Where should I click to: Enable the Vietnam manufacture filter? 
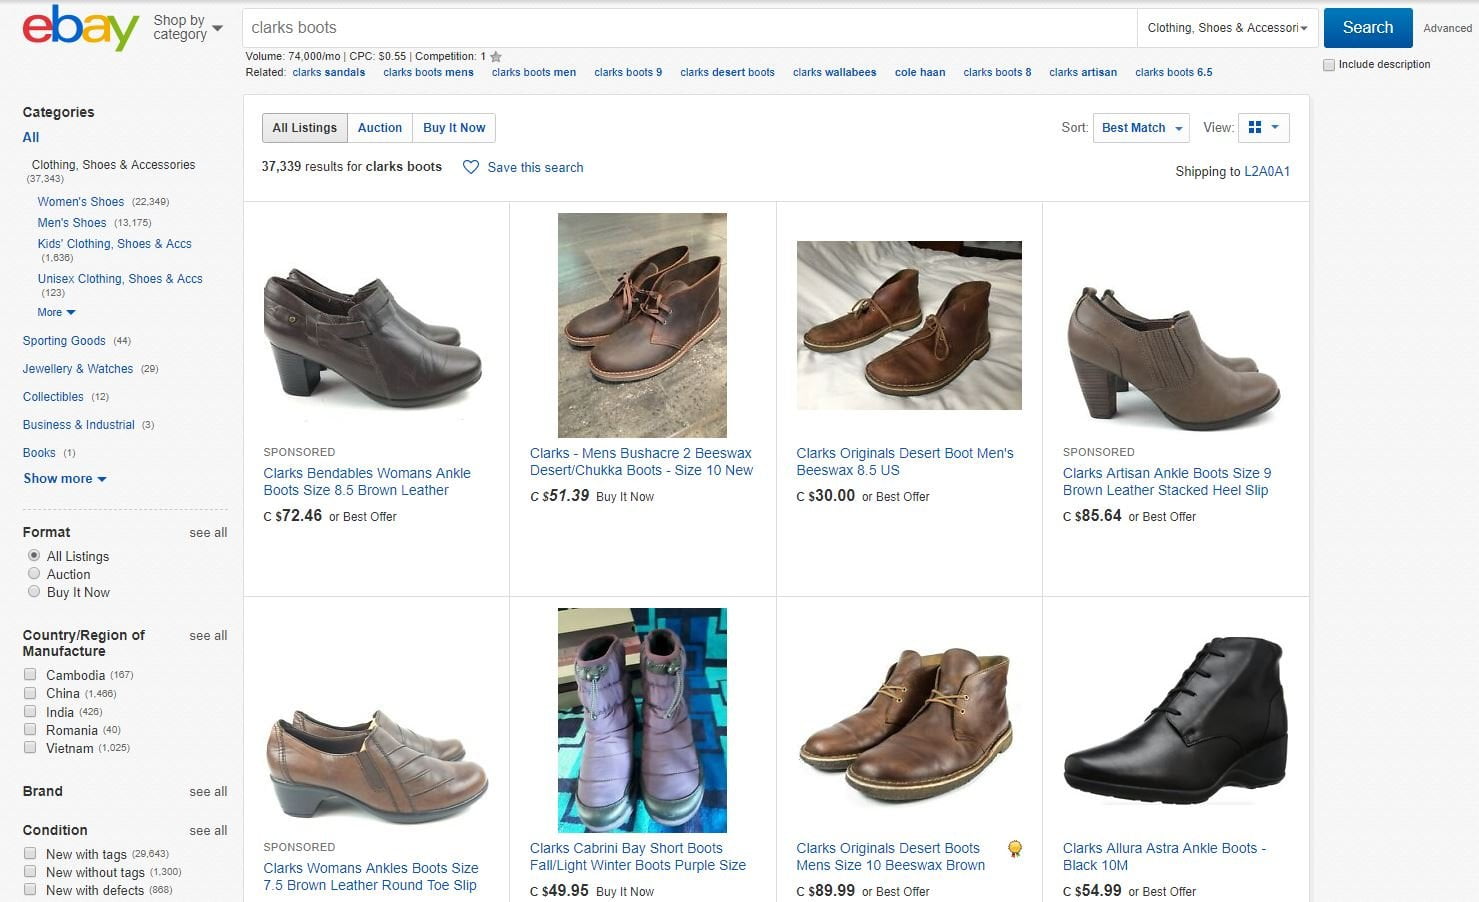pyautogui.click(x=30, y=747)
